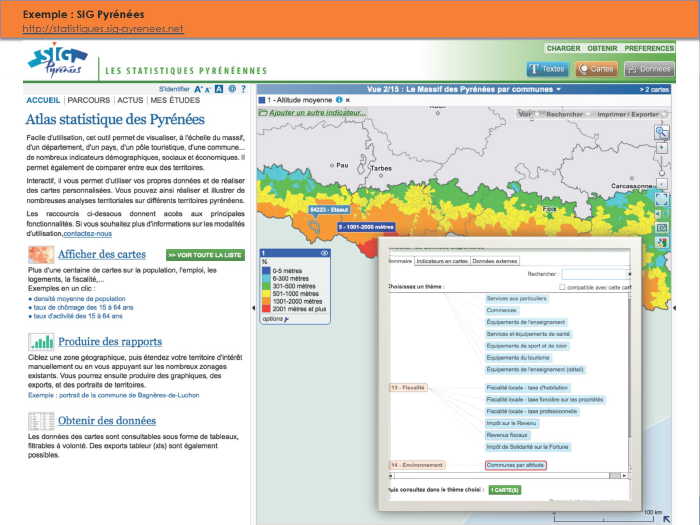The width and height of the screenshot is (700, 525).
Task: Decrease text size with the small A icon
Action: point(208,90)
